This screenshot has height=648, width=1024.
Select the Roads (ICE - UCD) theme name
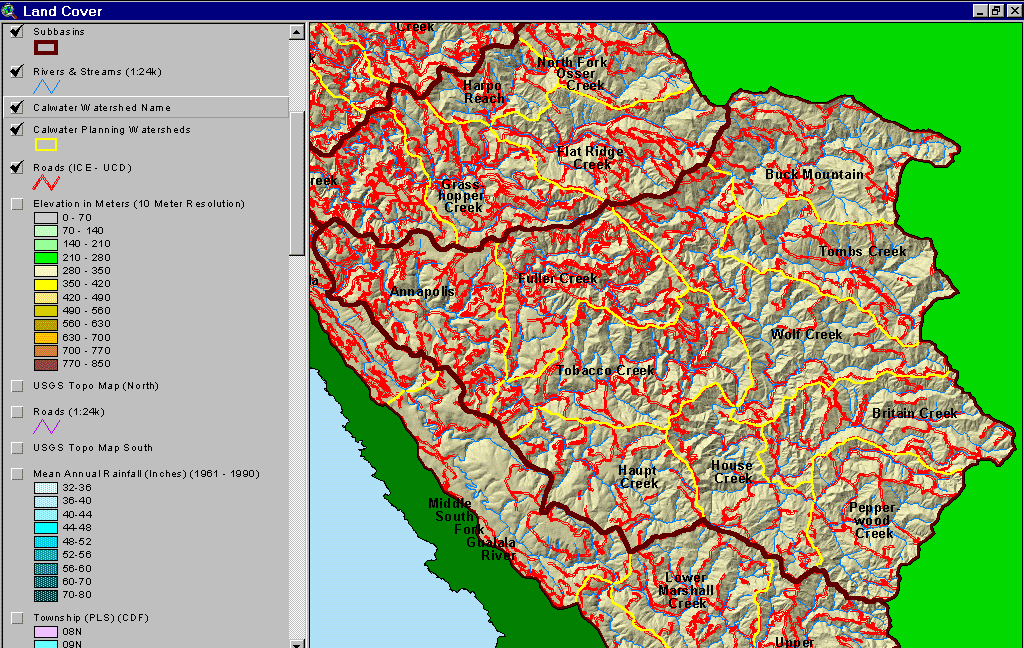[82, 168]
